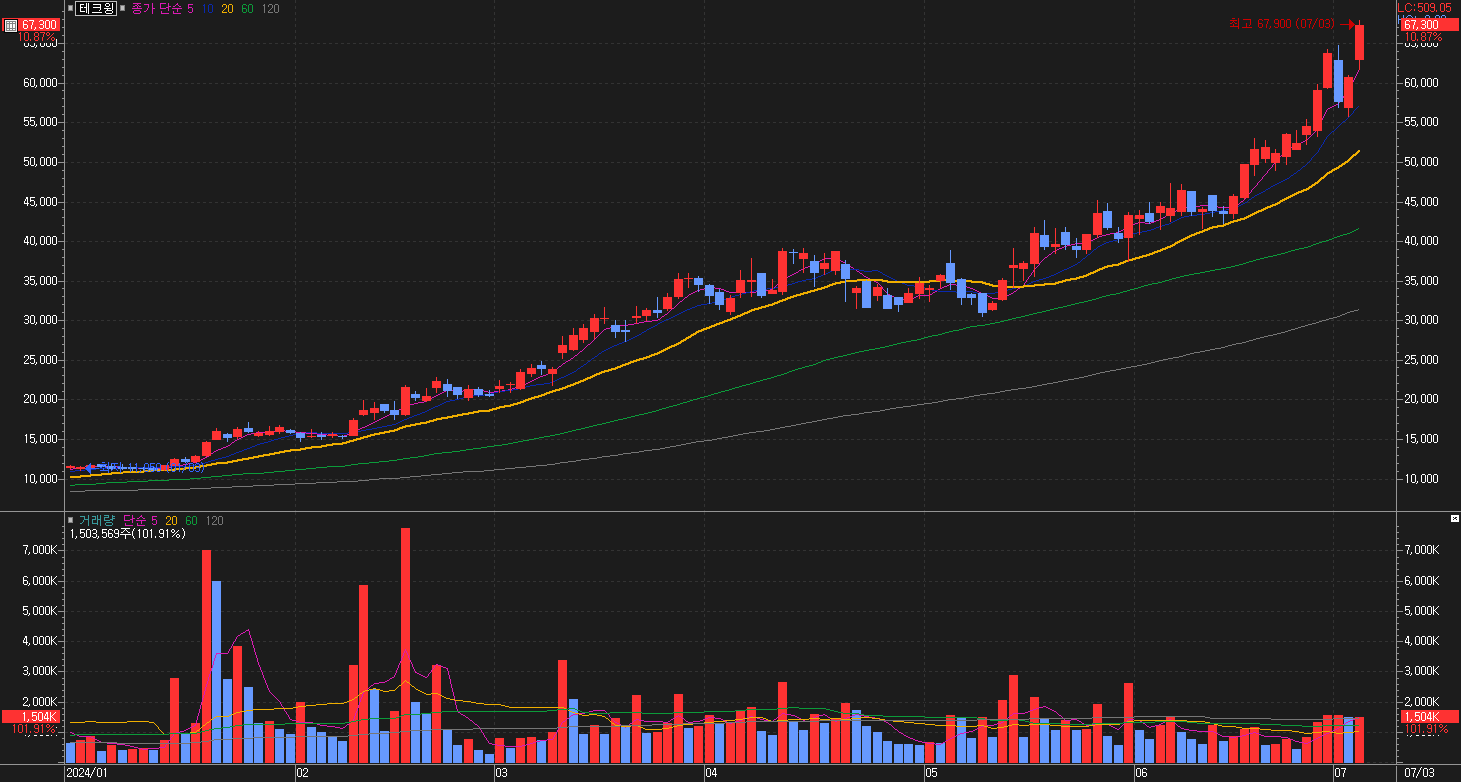The image size is (1461, 782).
Task: Click the 05 month label on time axis
Action: point(930,773)
